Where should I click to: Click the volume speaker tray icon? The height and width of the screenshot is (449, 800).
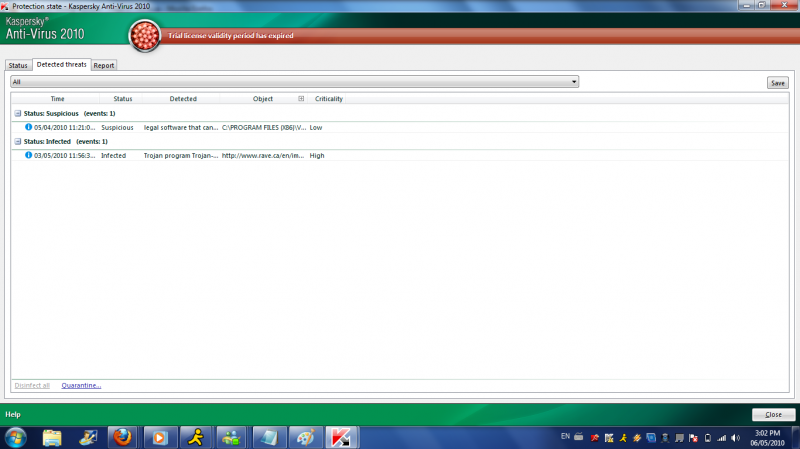click(x=735, y=438)
